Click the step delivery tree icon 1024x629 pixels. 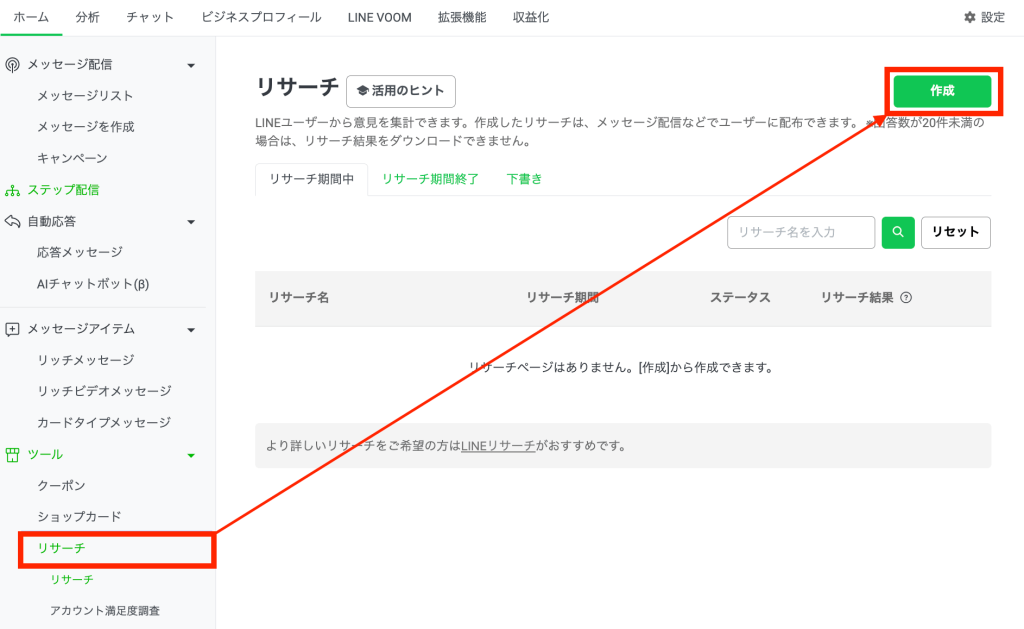12,191
